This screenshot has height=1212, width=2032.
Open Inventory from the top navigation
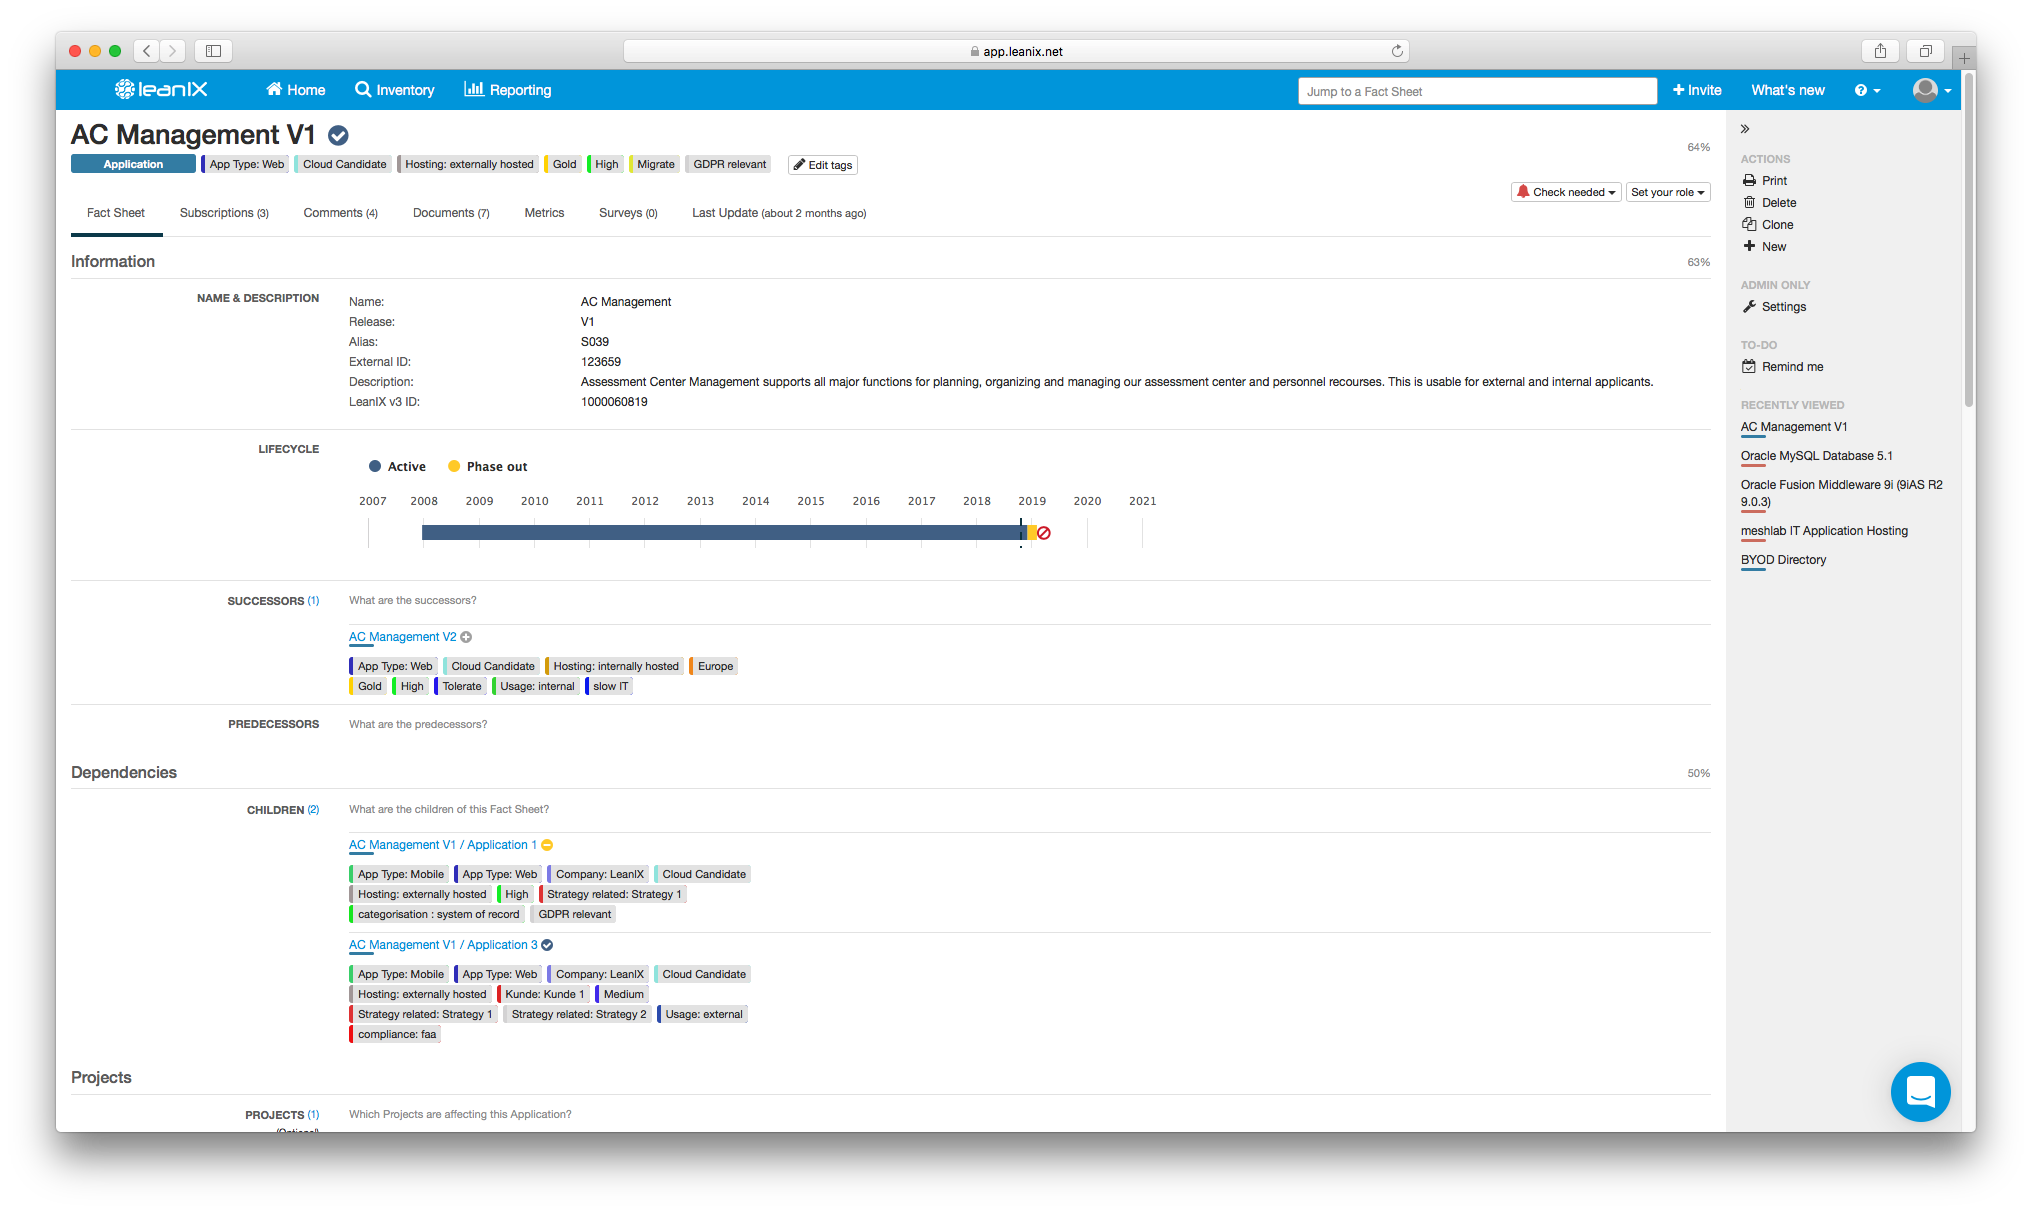point(394,90)
